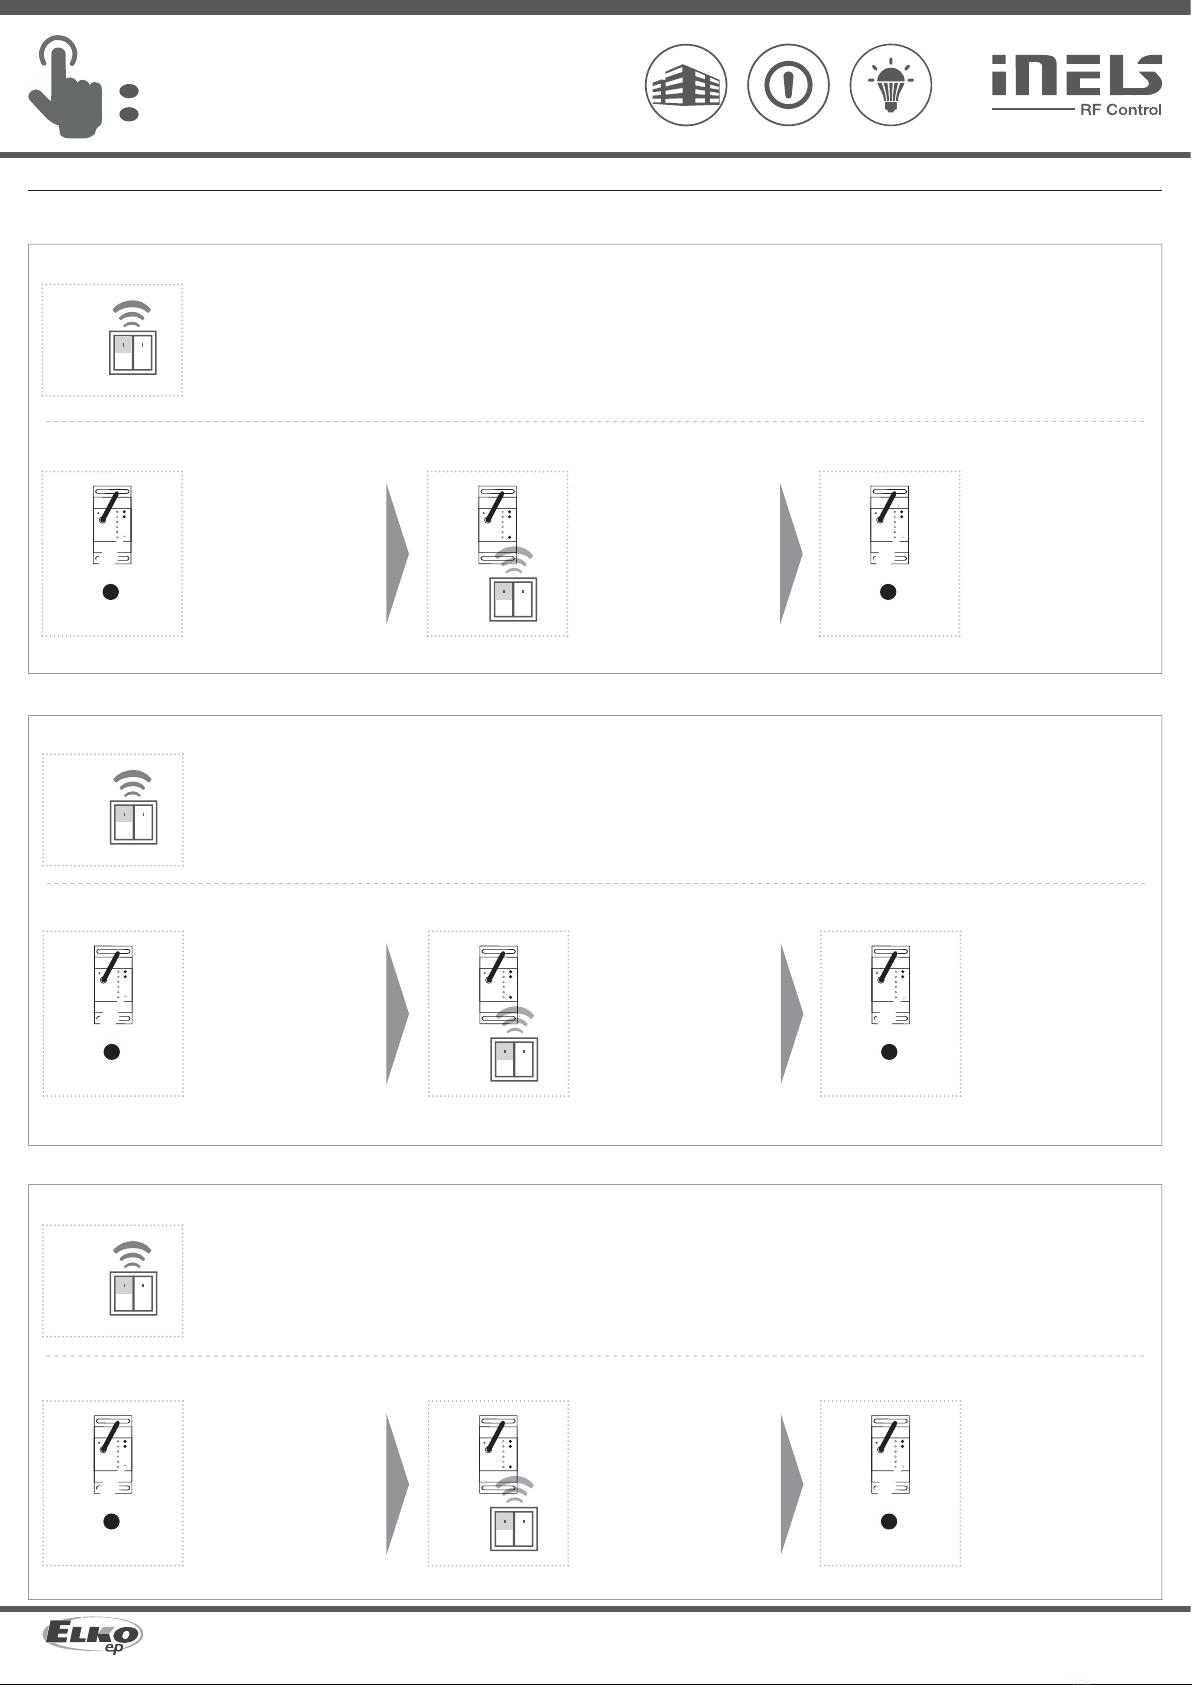
Task: Click the wireless wall switch icon in the bottom panel
Action: (133, 1277)
